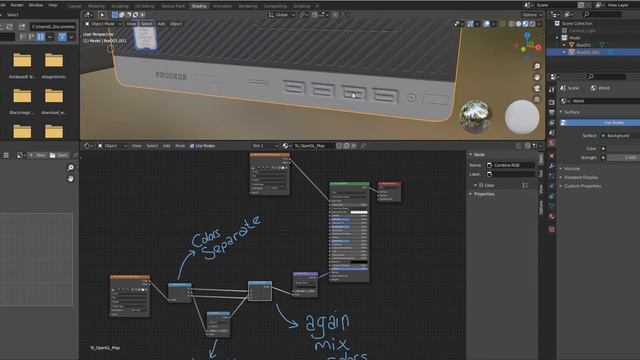Click the Surface Background shader selector
Screen dimensions: 640x360
click(622, 136)
